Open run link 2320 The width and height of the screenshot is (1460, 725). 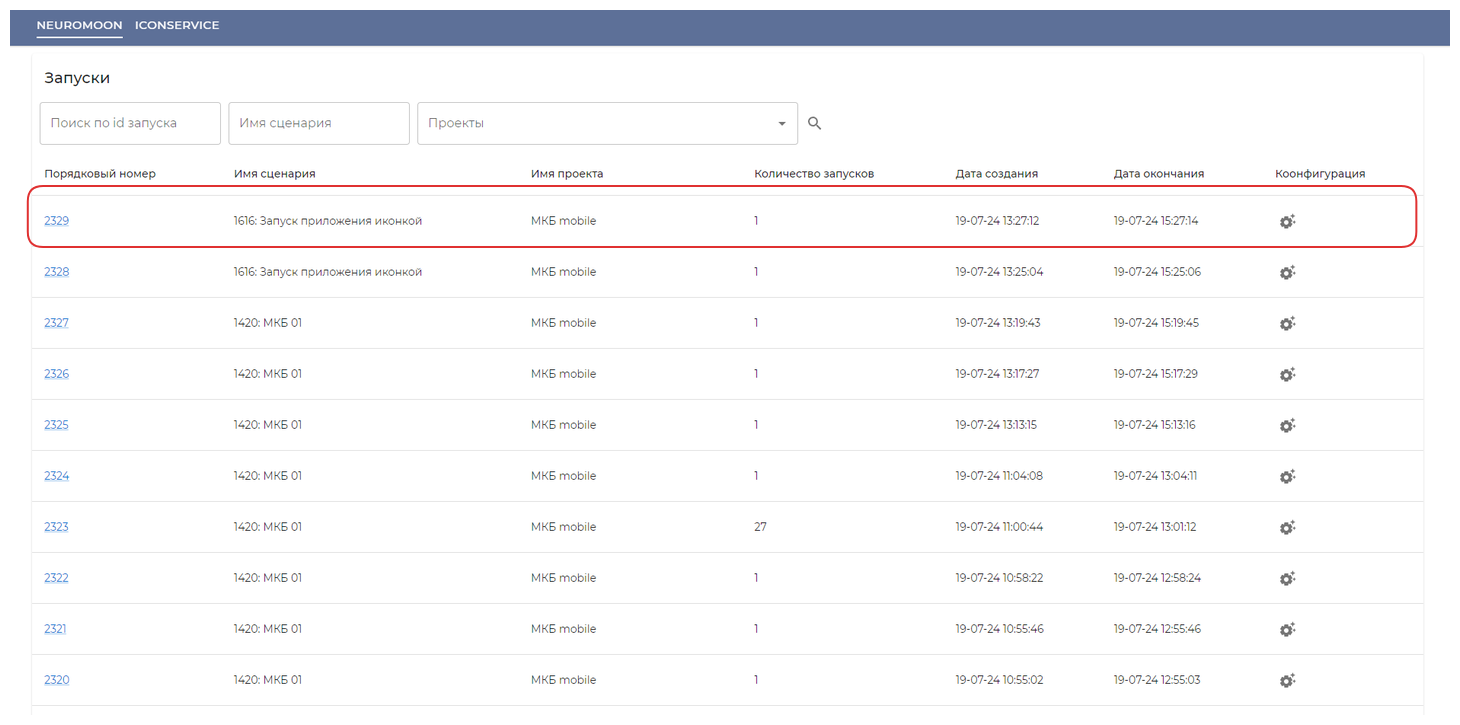(x=56, y=680)
